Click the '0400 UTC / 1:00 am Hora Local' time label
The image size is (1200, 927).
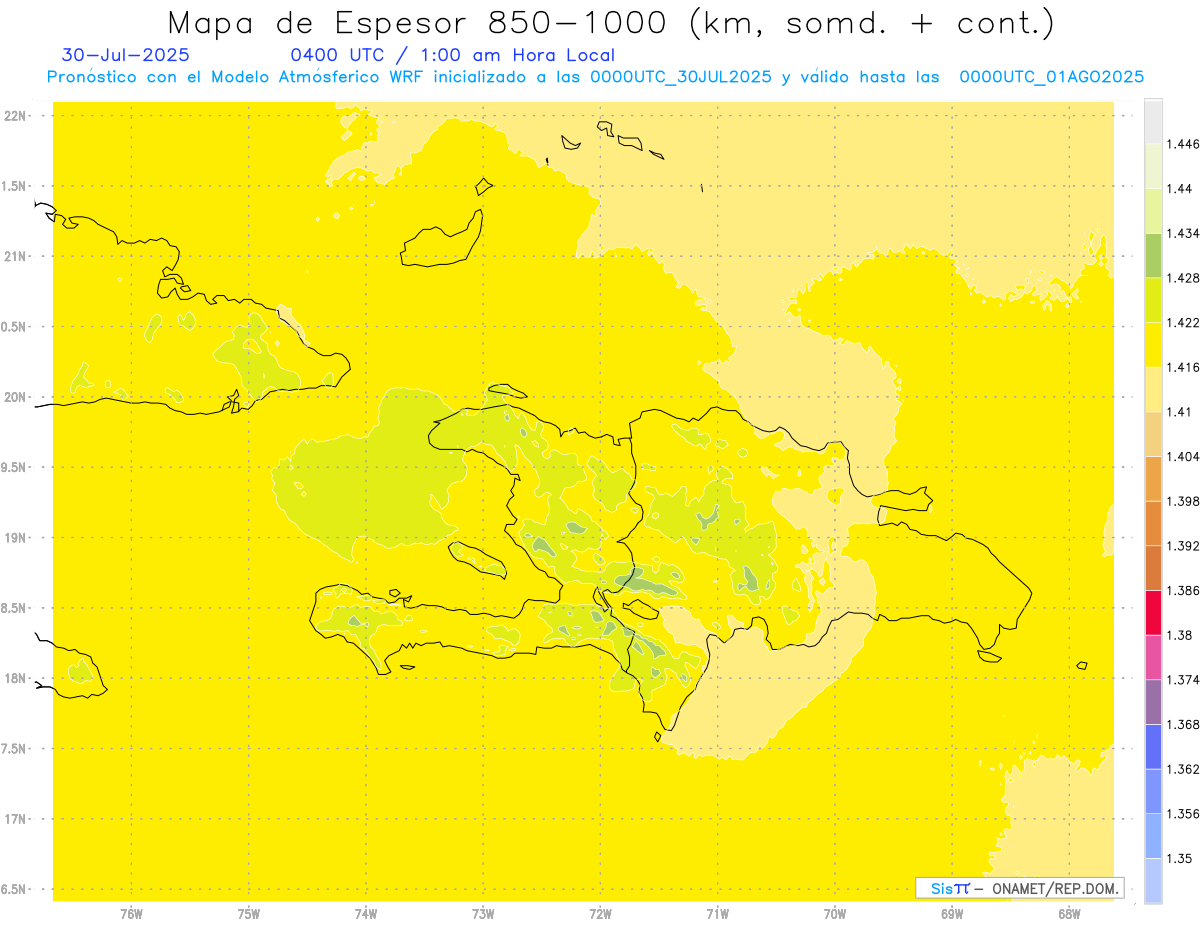tap(453, 55)
